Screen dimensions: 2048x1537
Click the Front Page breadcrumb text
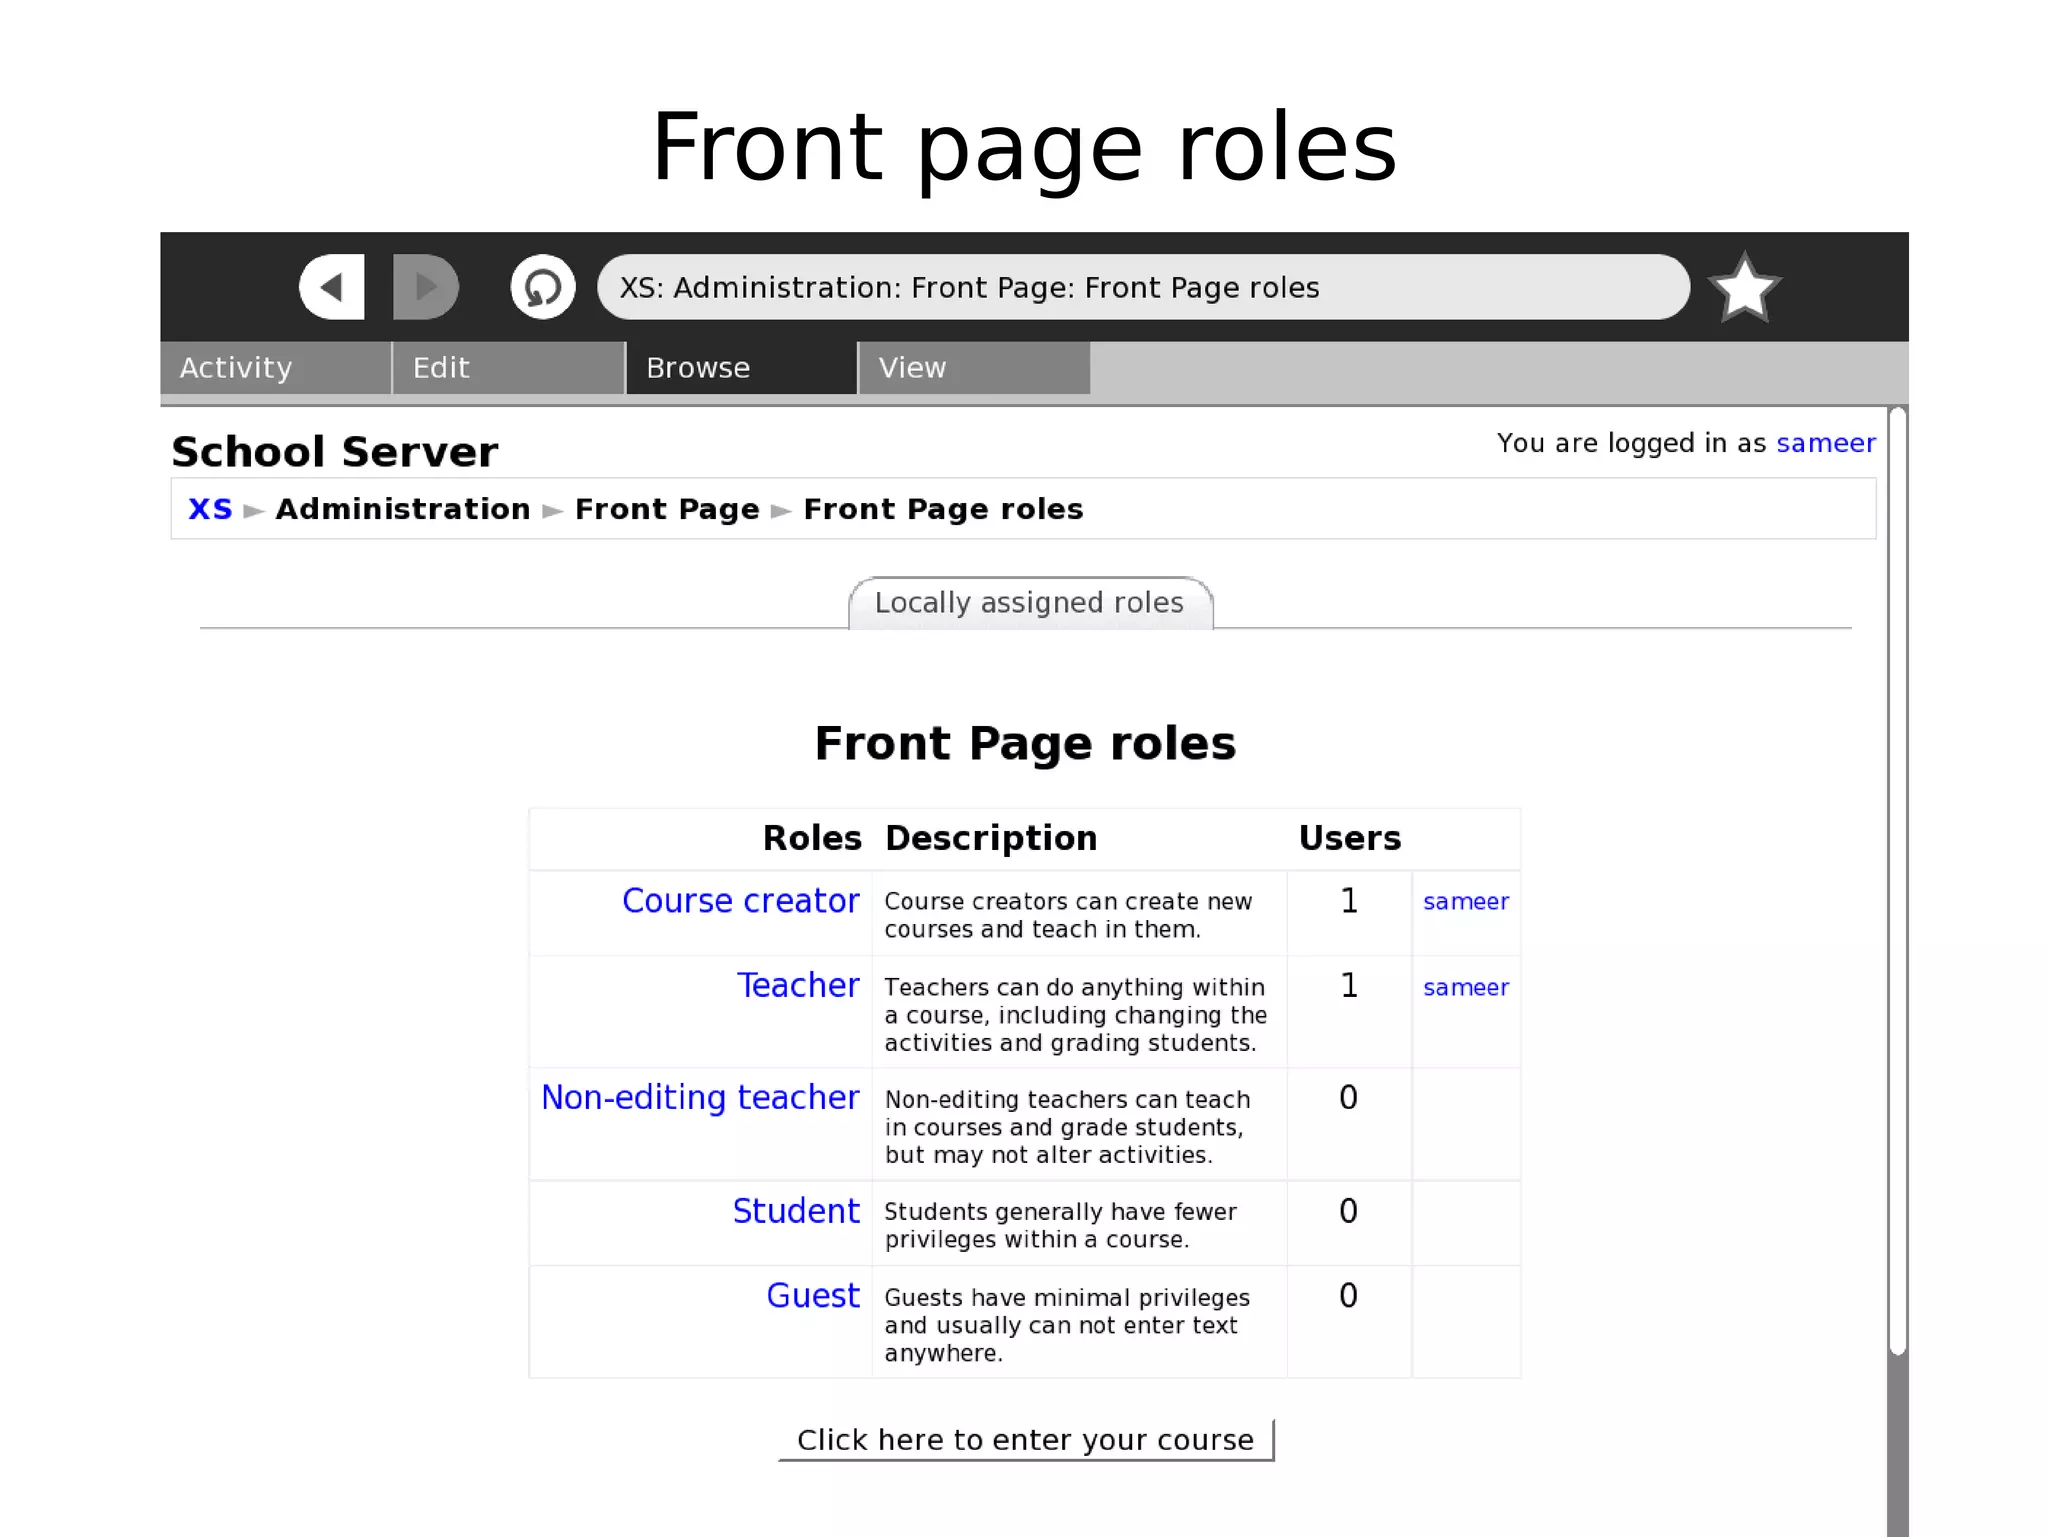pos(667,509)
